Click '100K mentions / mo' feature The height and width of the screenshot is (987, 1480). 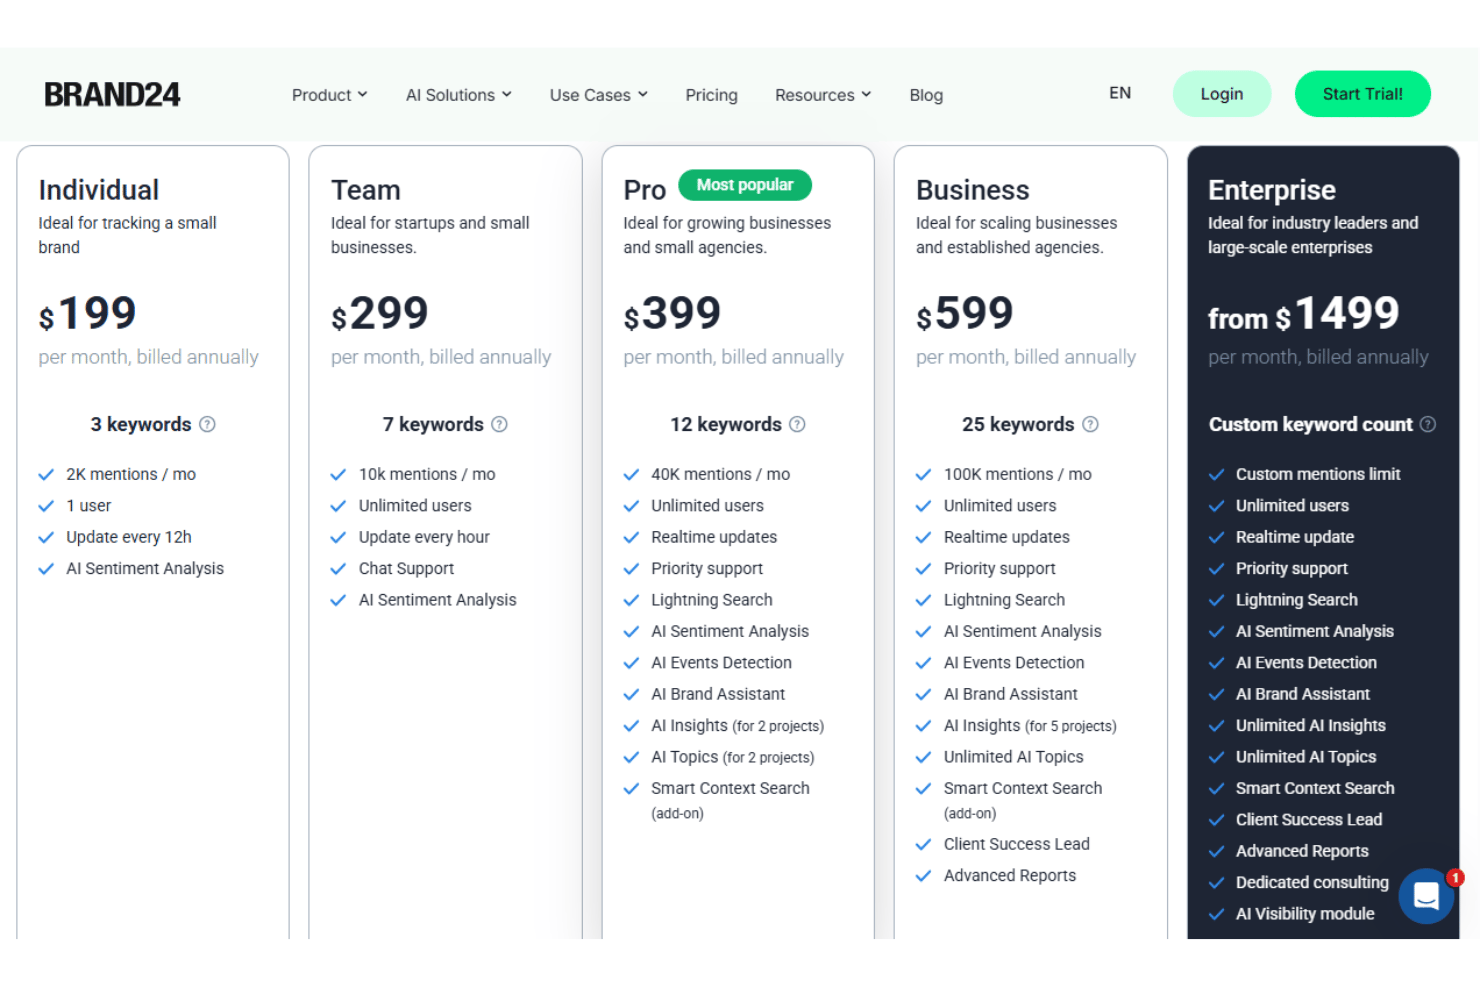click(1018, 474)
